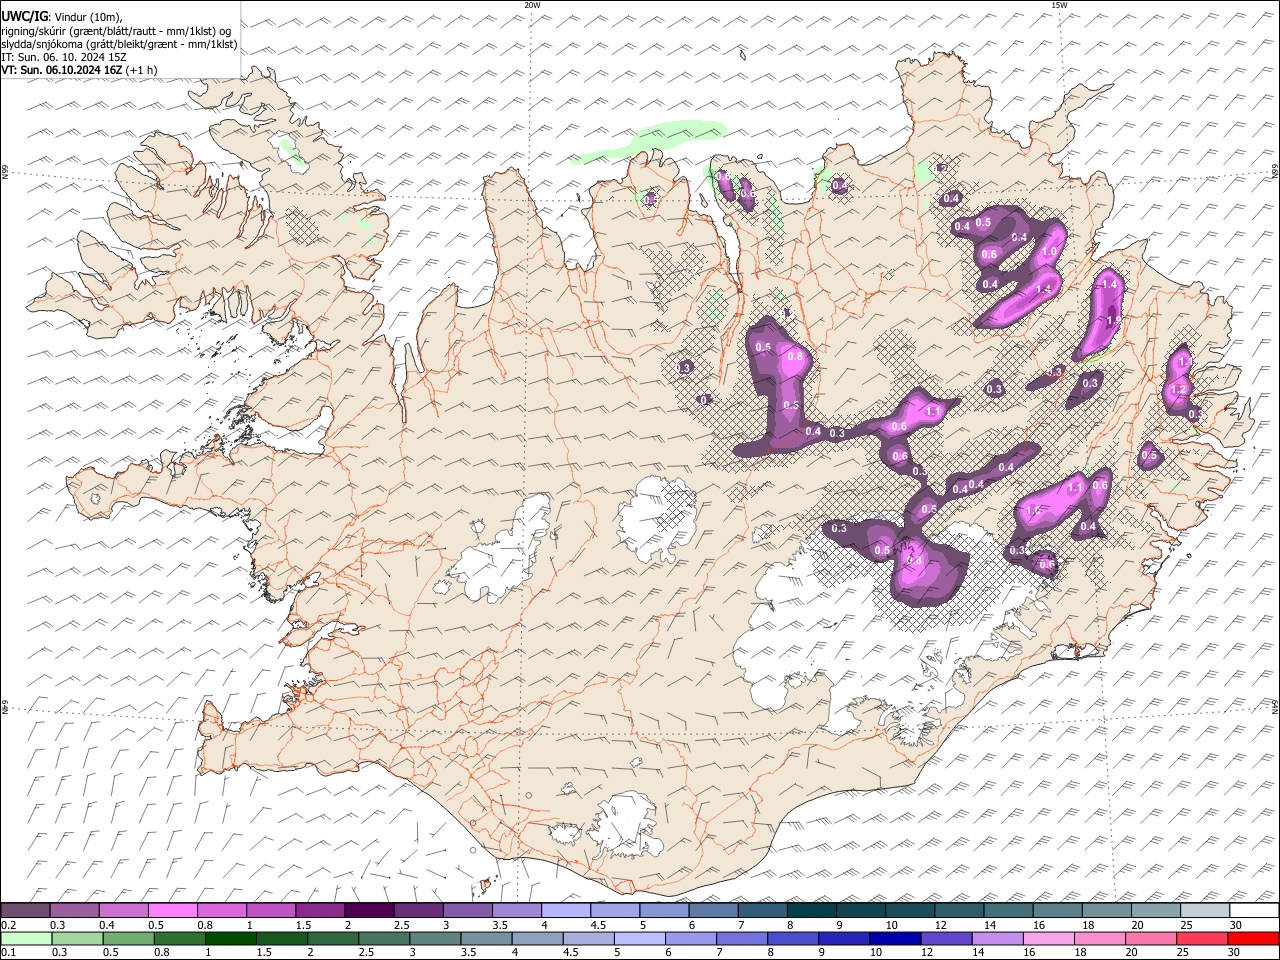Pick the darkest green 1 rain legend swatch
This screenshot has height=960, width=1280.
coord(231,939)
